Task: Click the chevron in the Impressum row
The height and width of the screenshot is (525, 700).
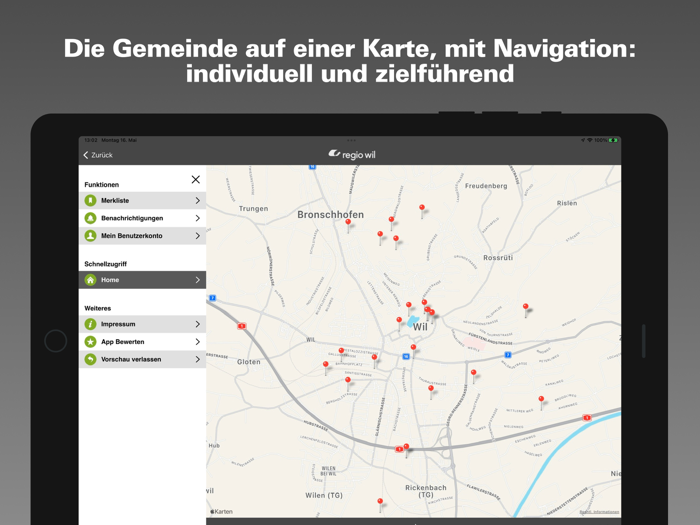Action: [197, 324]
